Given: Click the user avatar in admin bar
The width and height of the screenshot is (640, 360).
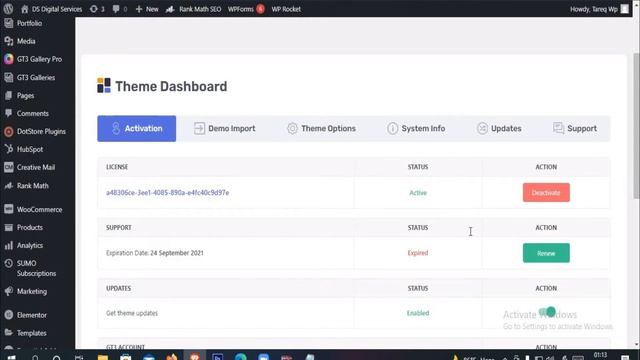Looking at the screenshot, I should (x=624, y=9).
